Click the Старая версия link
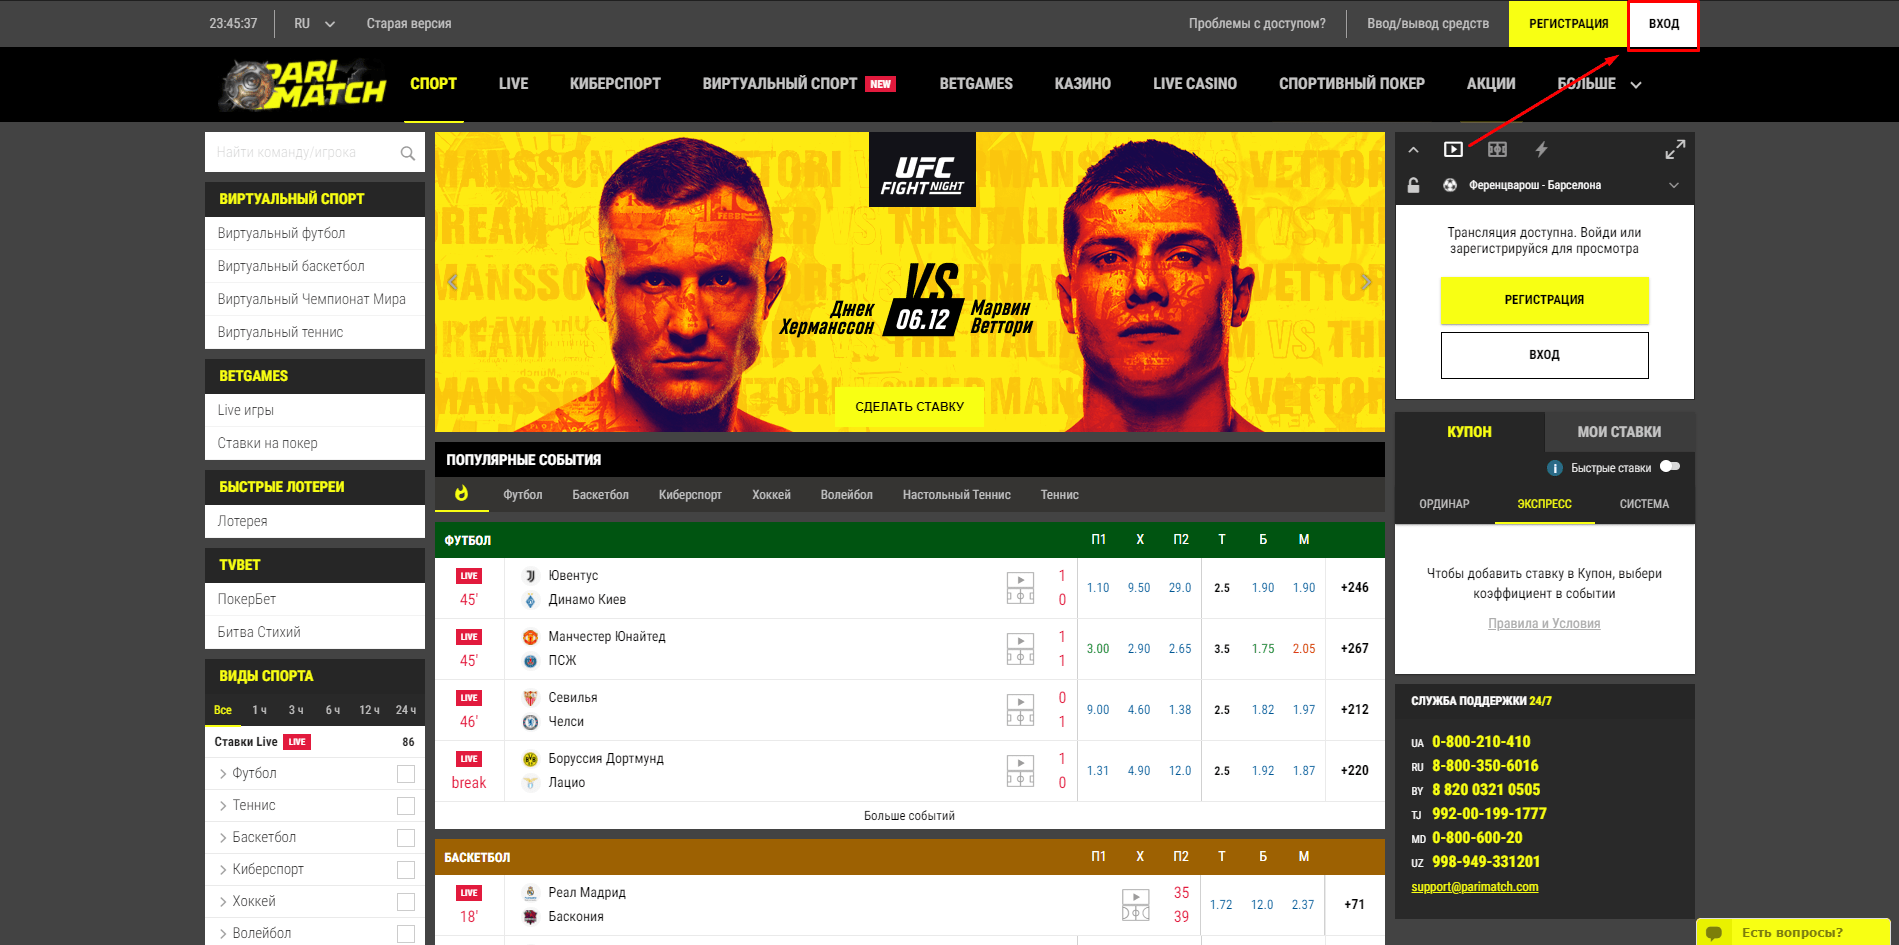The width and height of the screenshot is (1899, 945). tap(408, 23)
